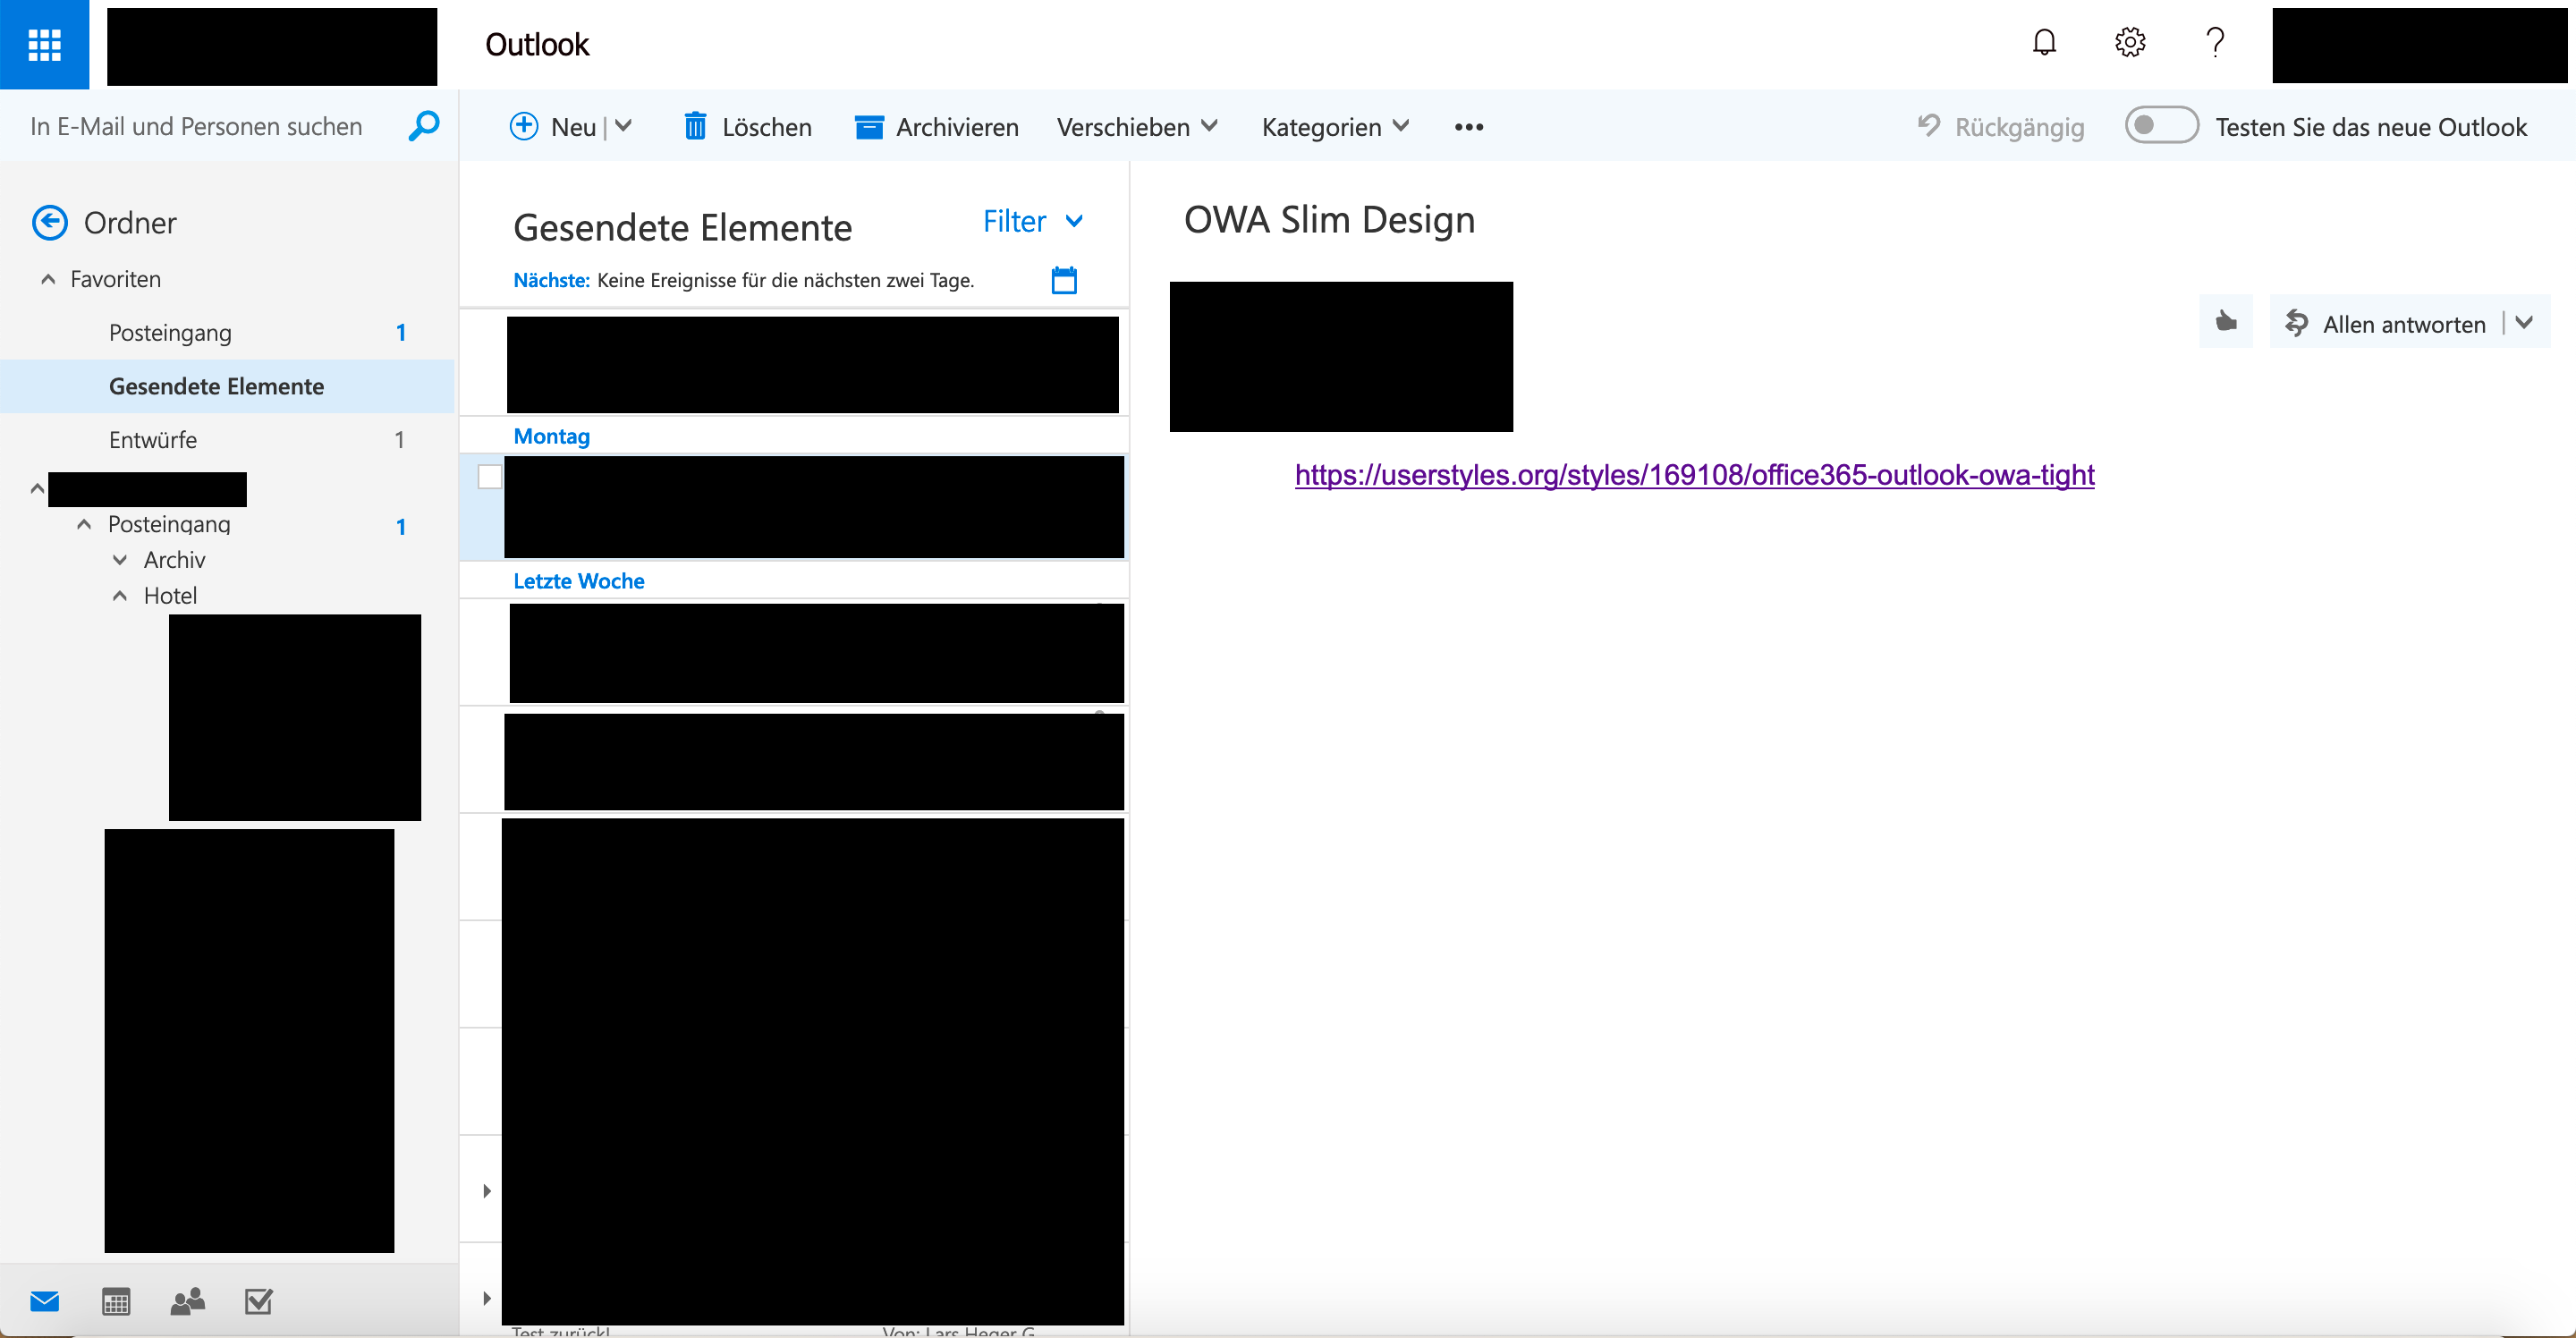Switch to the calendar via bottom navigation

click(x=115, y=1301)
